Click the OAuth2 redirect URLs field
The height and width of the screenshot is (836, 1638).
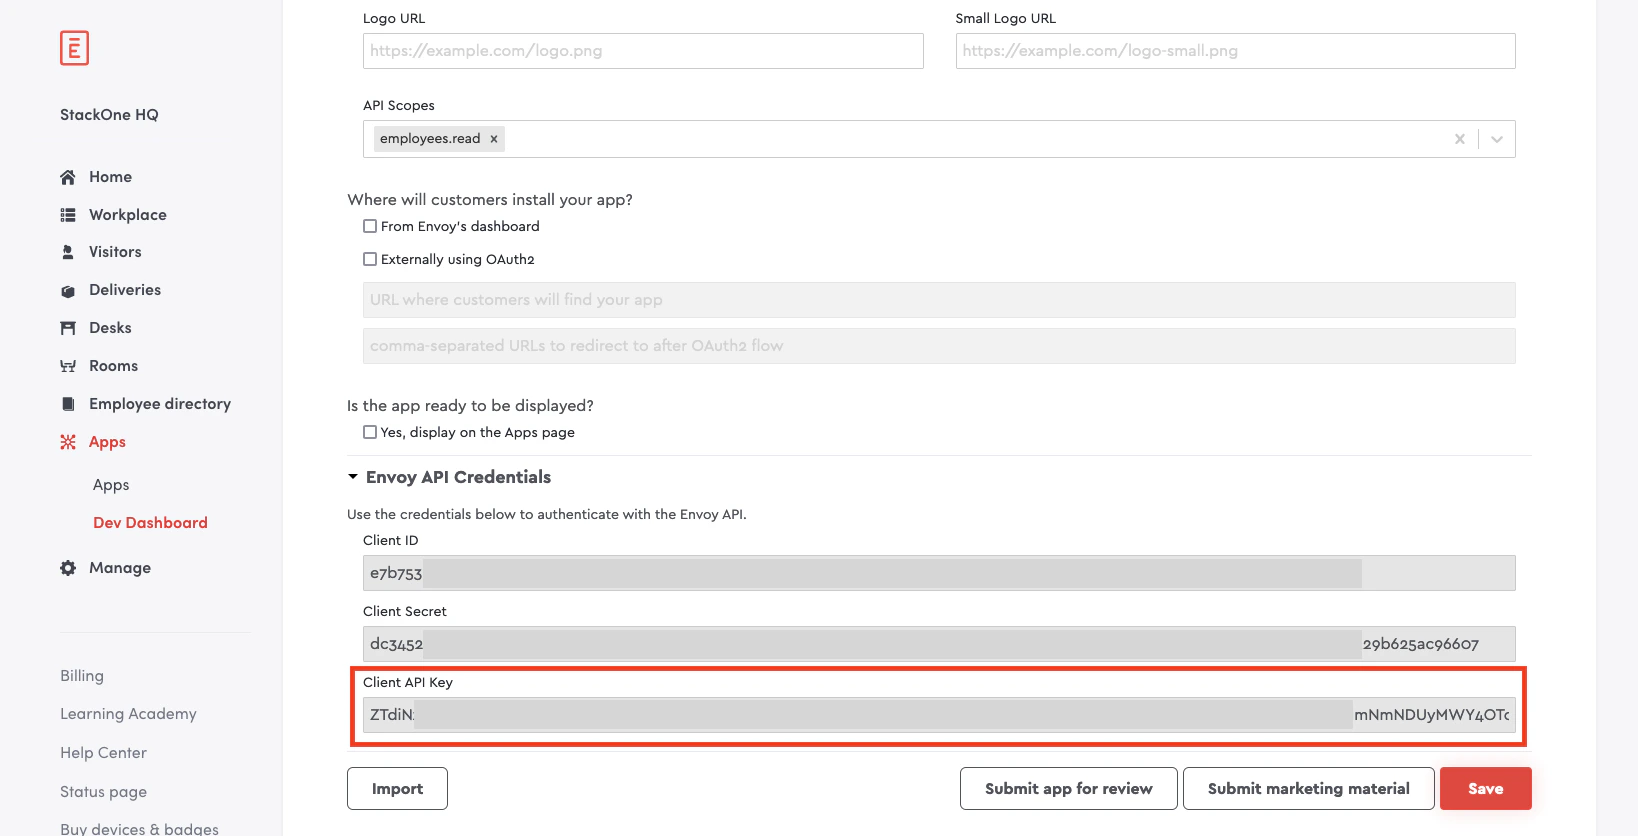click(939, 346)
